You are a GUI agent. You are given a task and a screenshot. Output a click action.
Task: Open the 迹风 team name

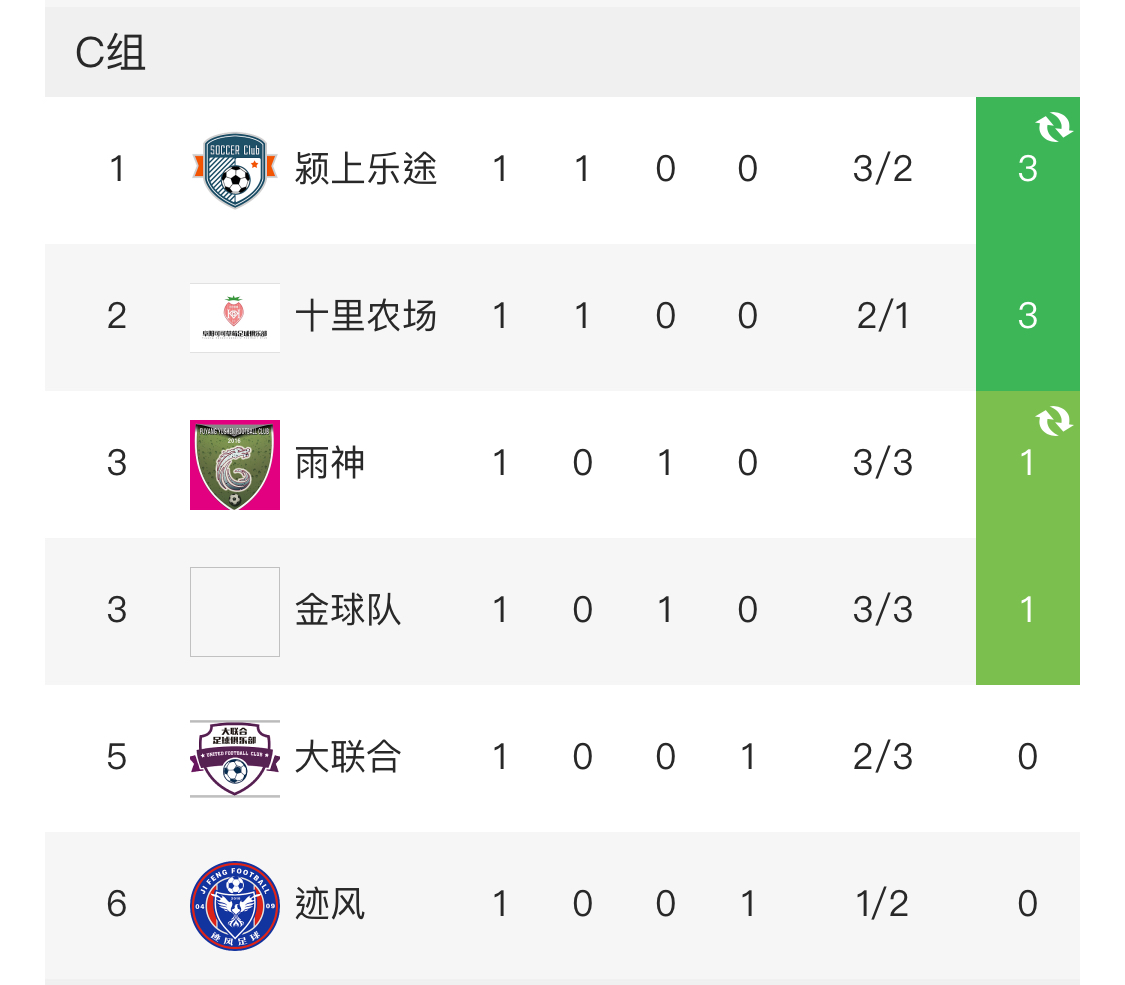pos(330,904)
